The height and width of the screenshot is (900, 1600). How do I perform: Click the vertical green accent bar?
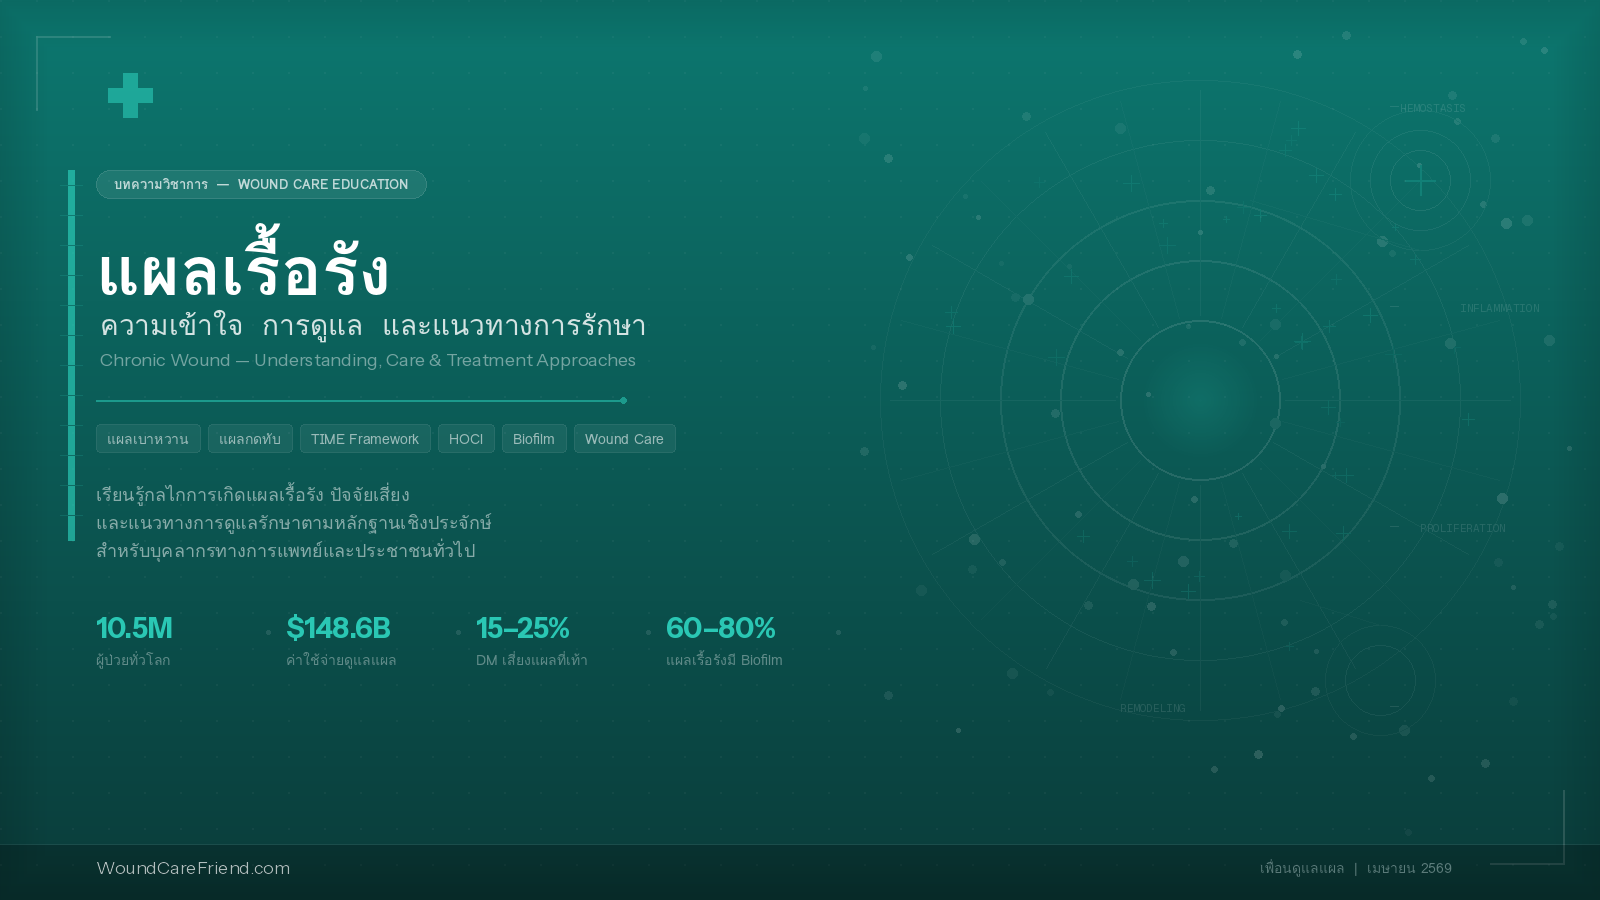(x=71, y=355)
